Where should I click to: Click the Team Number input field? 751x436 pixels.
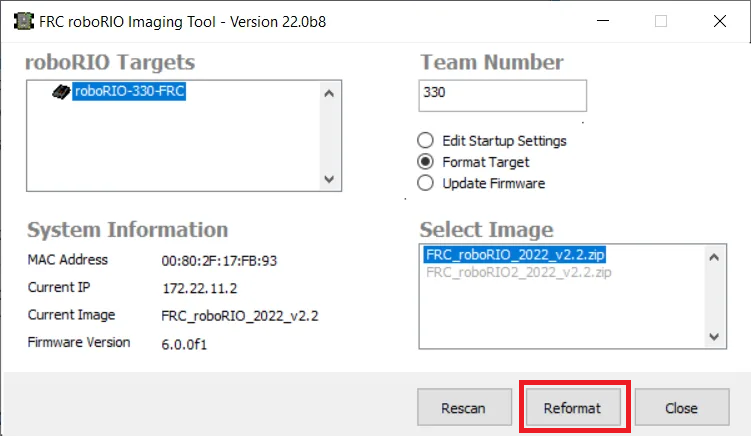click(502, 96)
